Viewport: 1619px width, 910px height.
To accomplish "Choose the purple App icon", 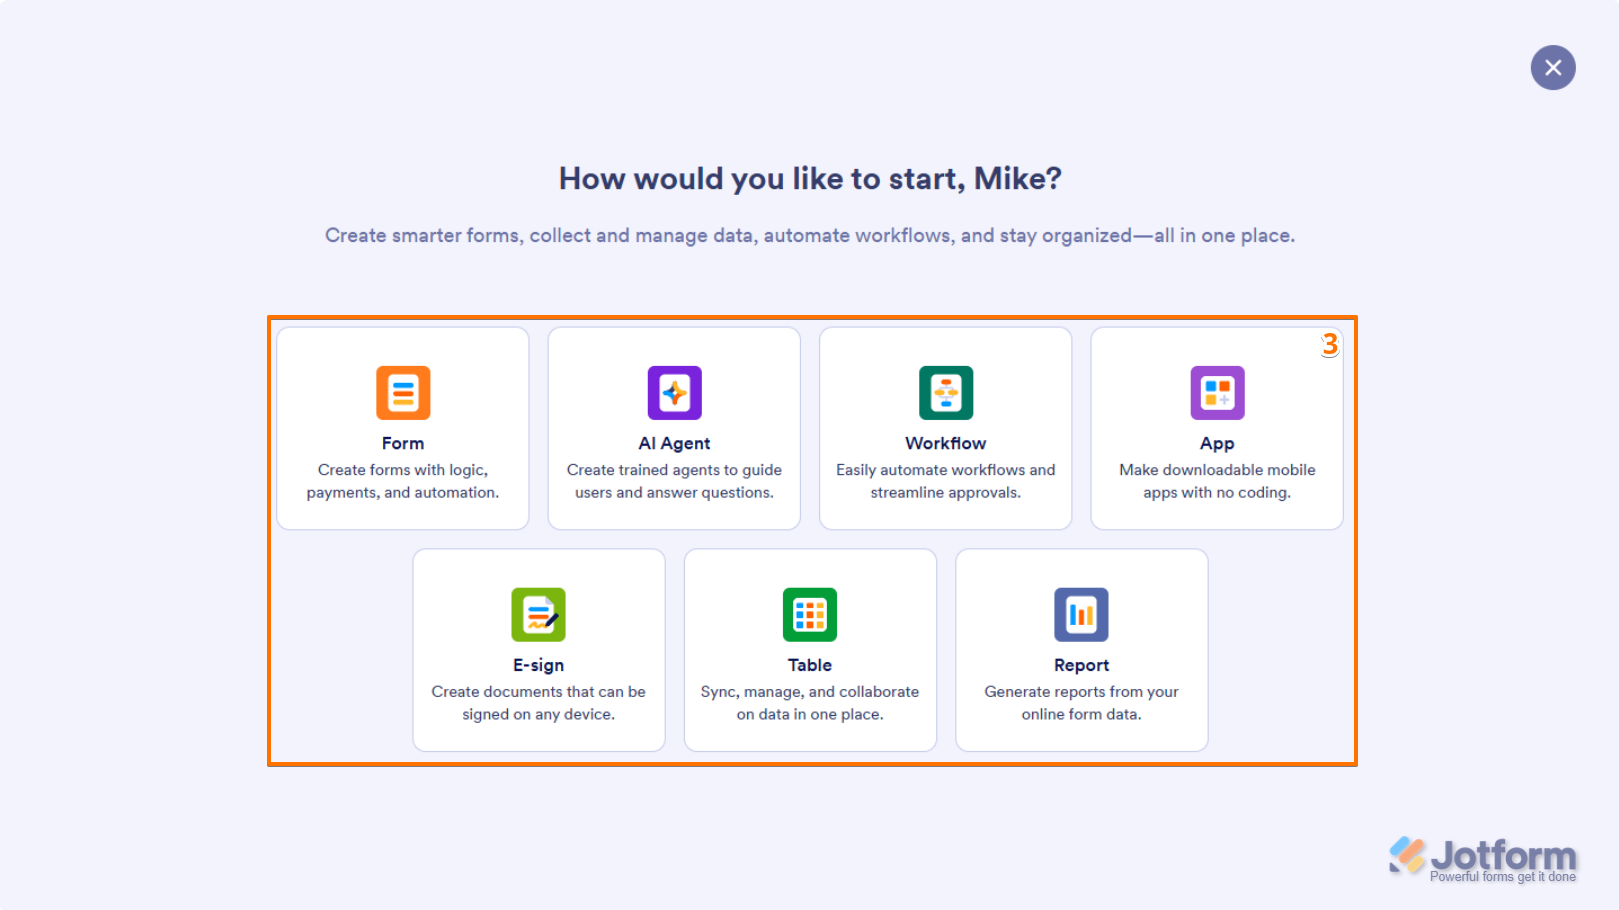I will 1217,393.
